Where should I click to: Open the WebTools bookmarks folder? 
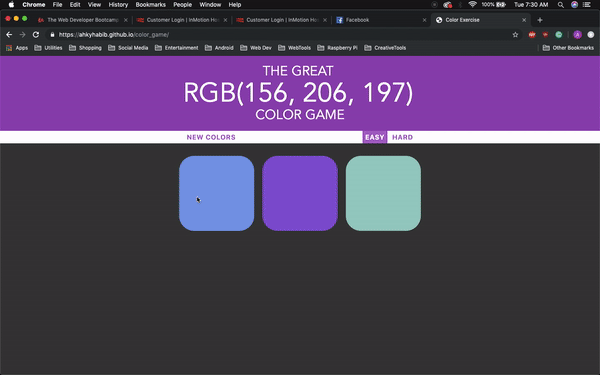point(294,48)
